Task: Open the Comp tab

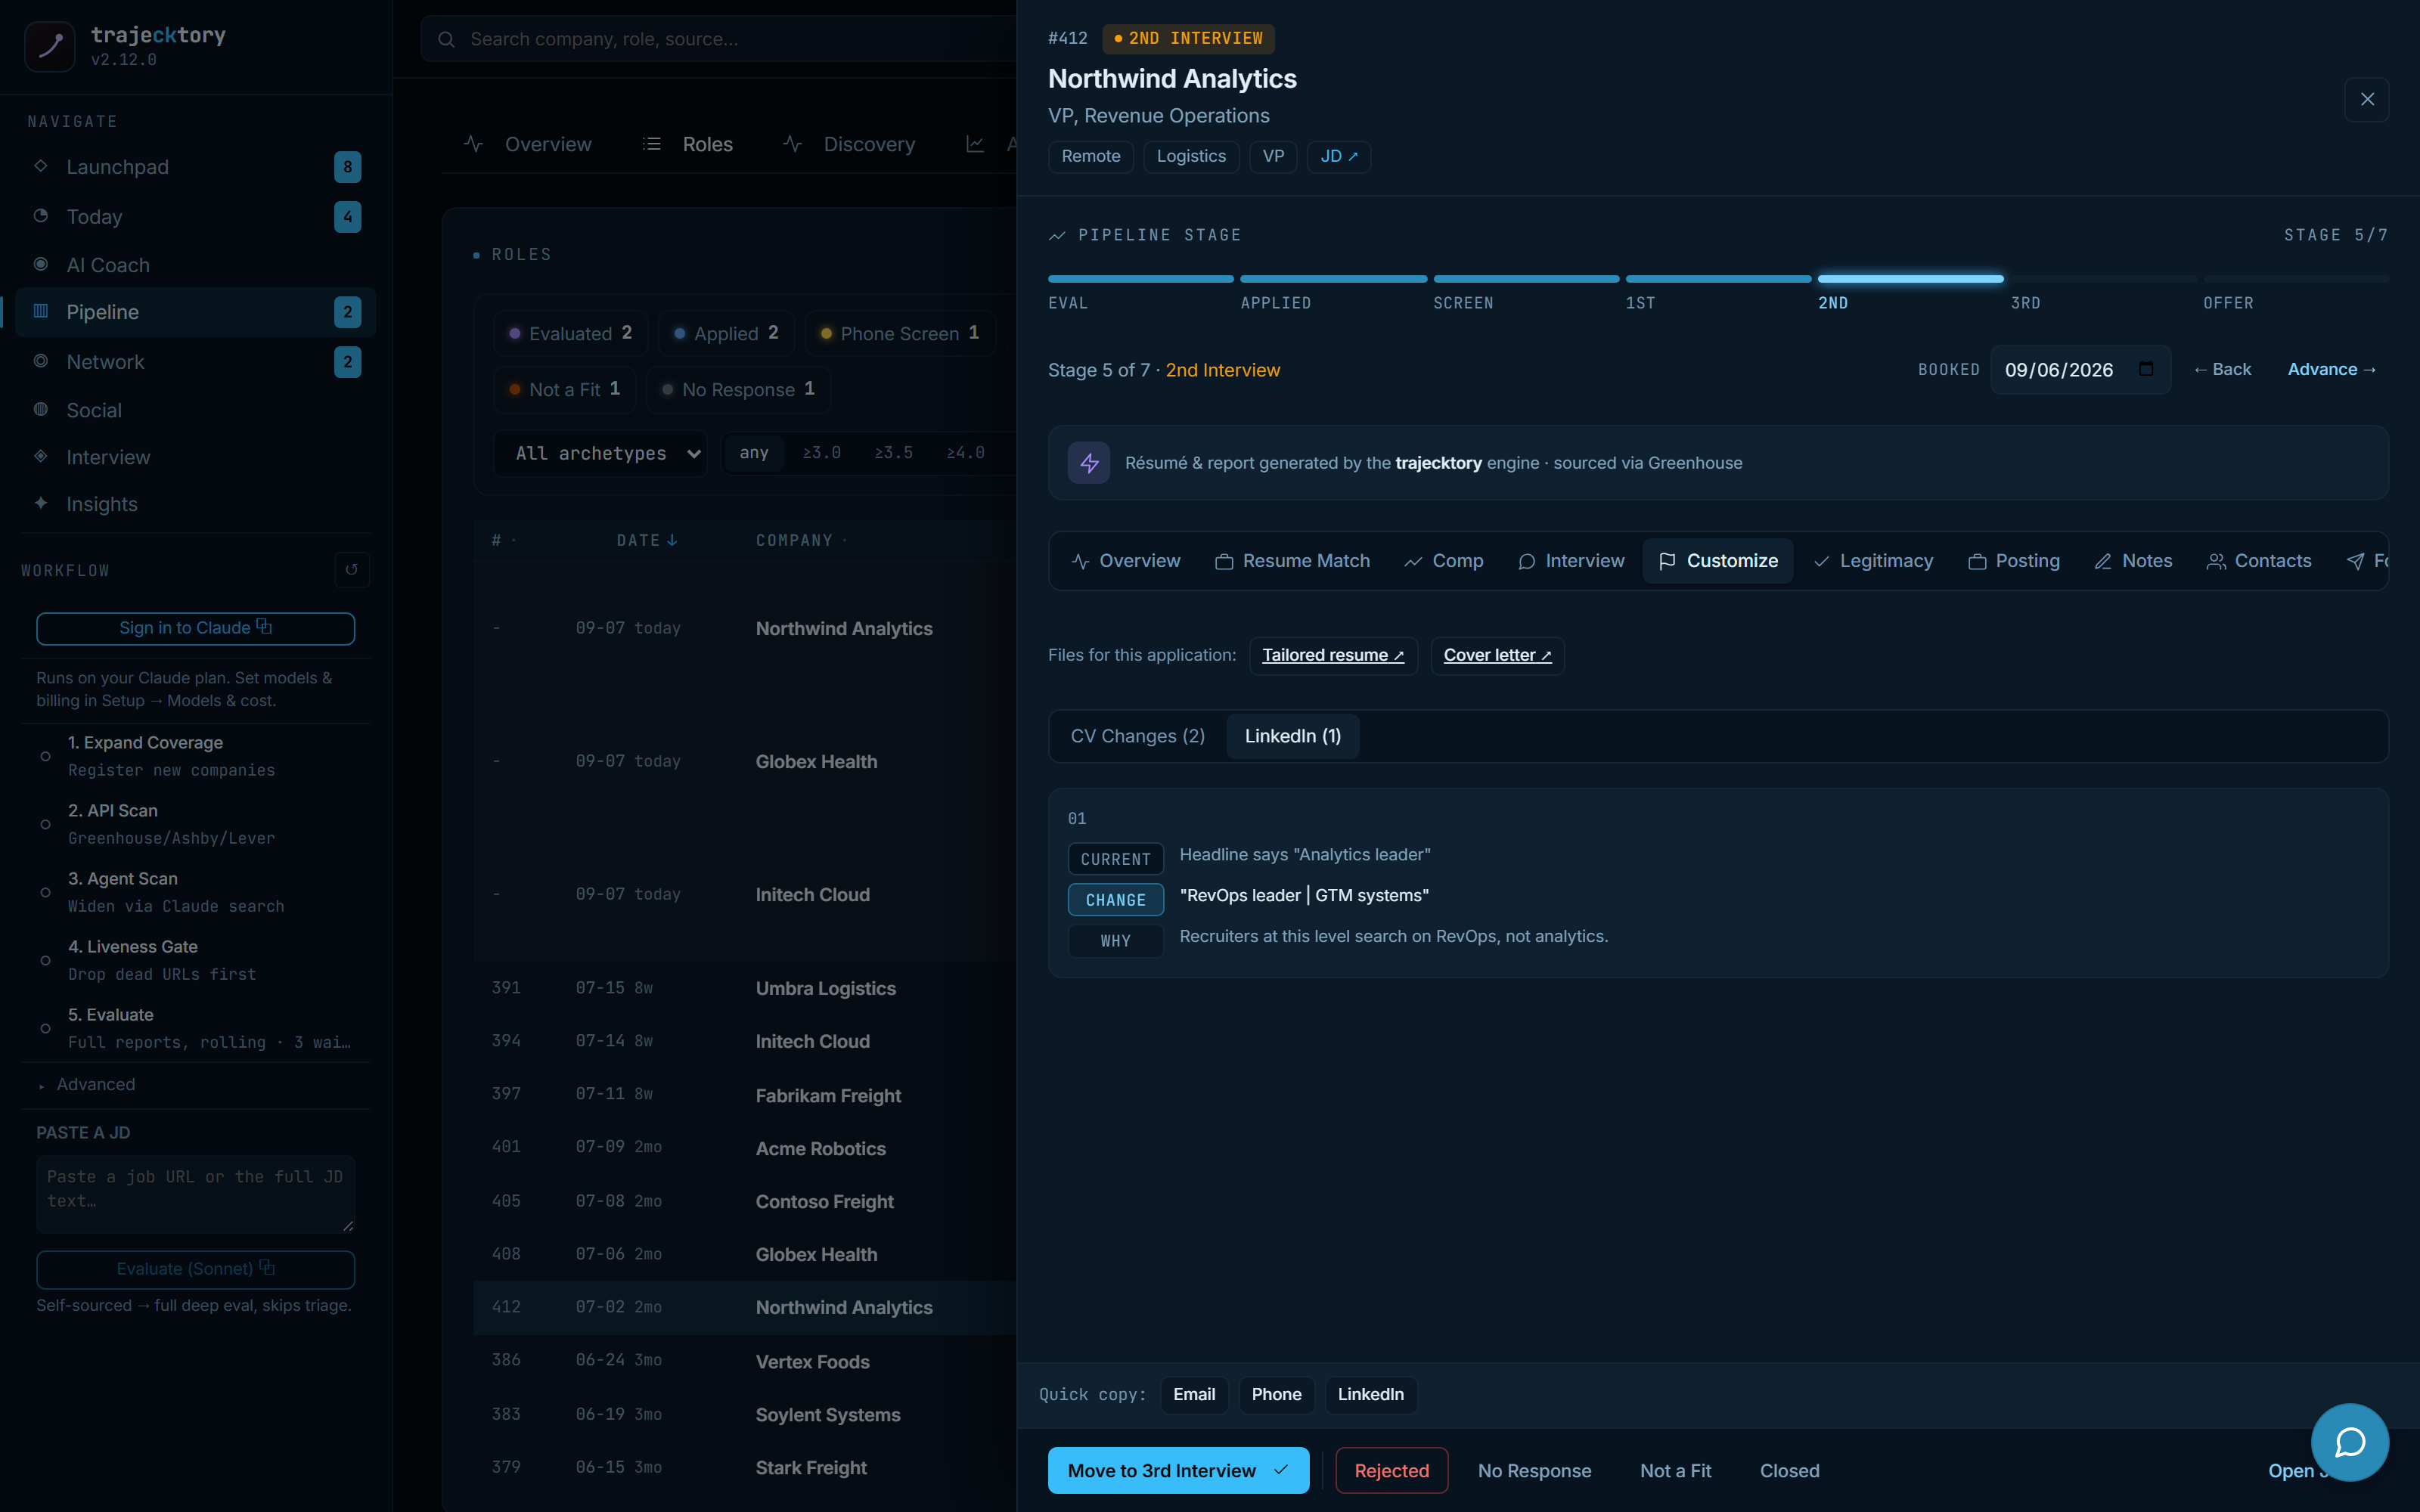Action: click(1444, 561)
